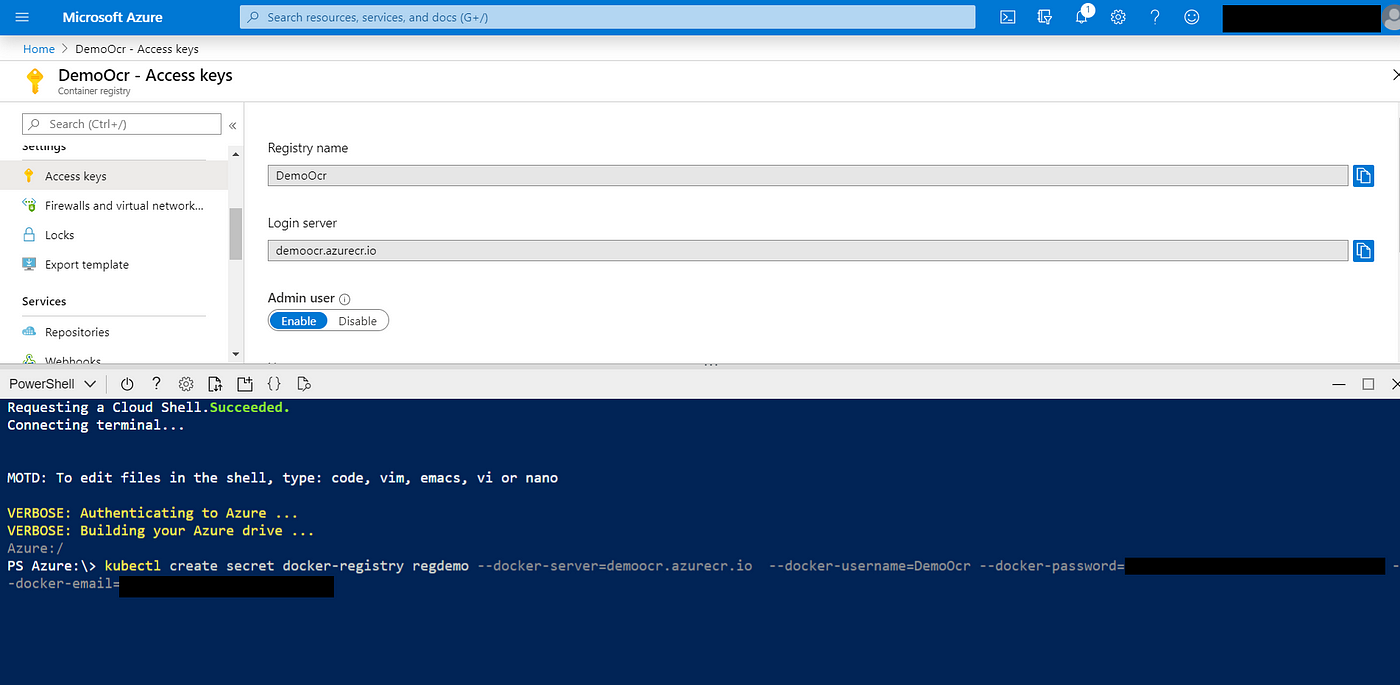Click the Admin user info icon
Image resolution: width=1400 pixels, height=685 pixels.
345,299
